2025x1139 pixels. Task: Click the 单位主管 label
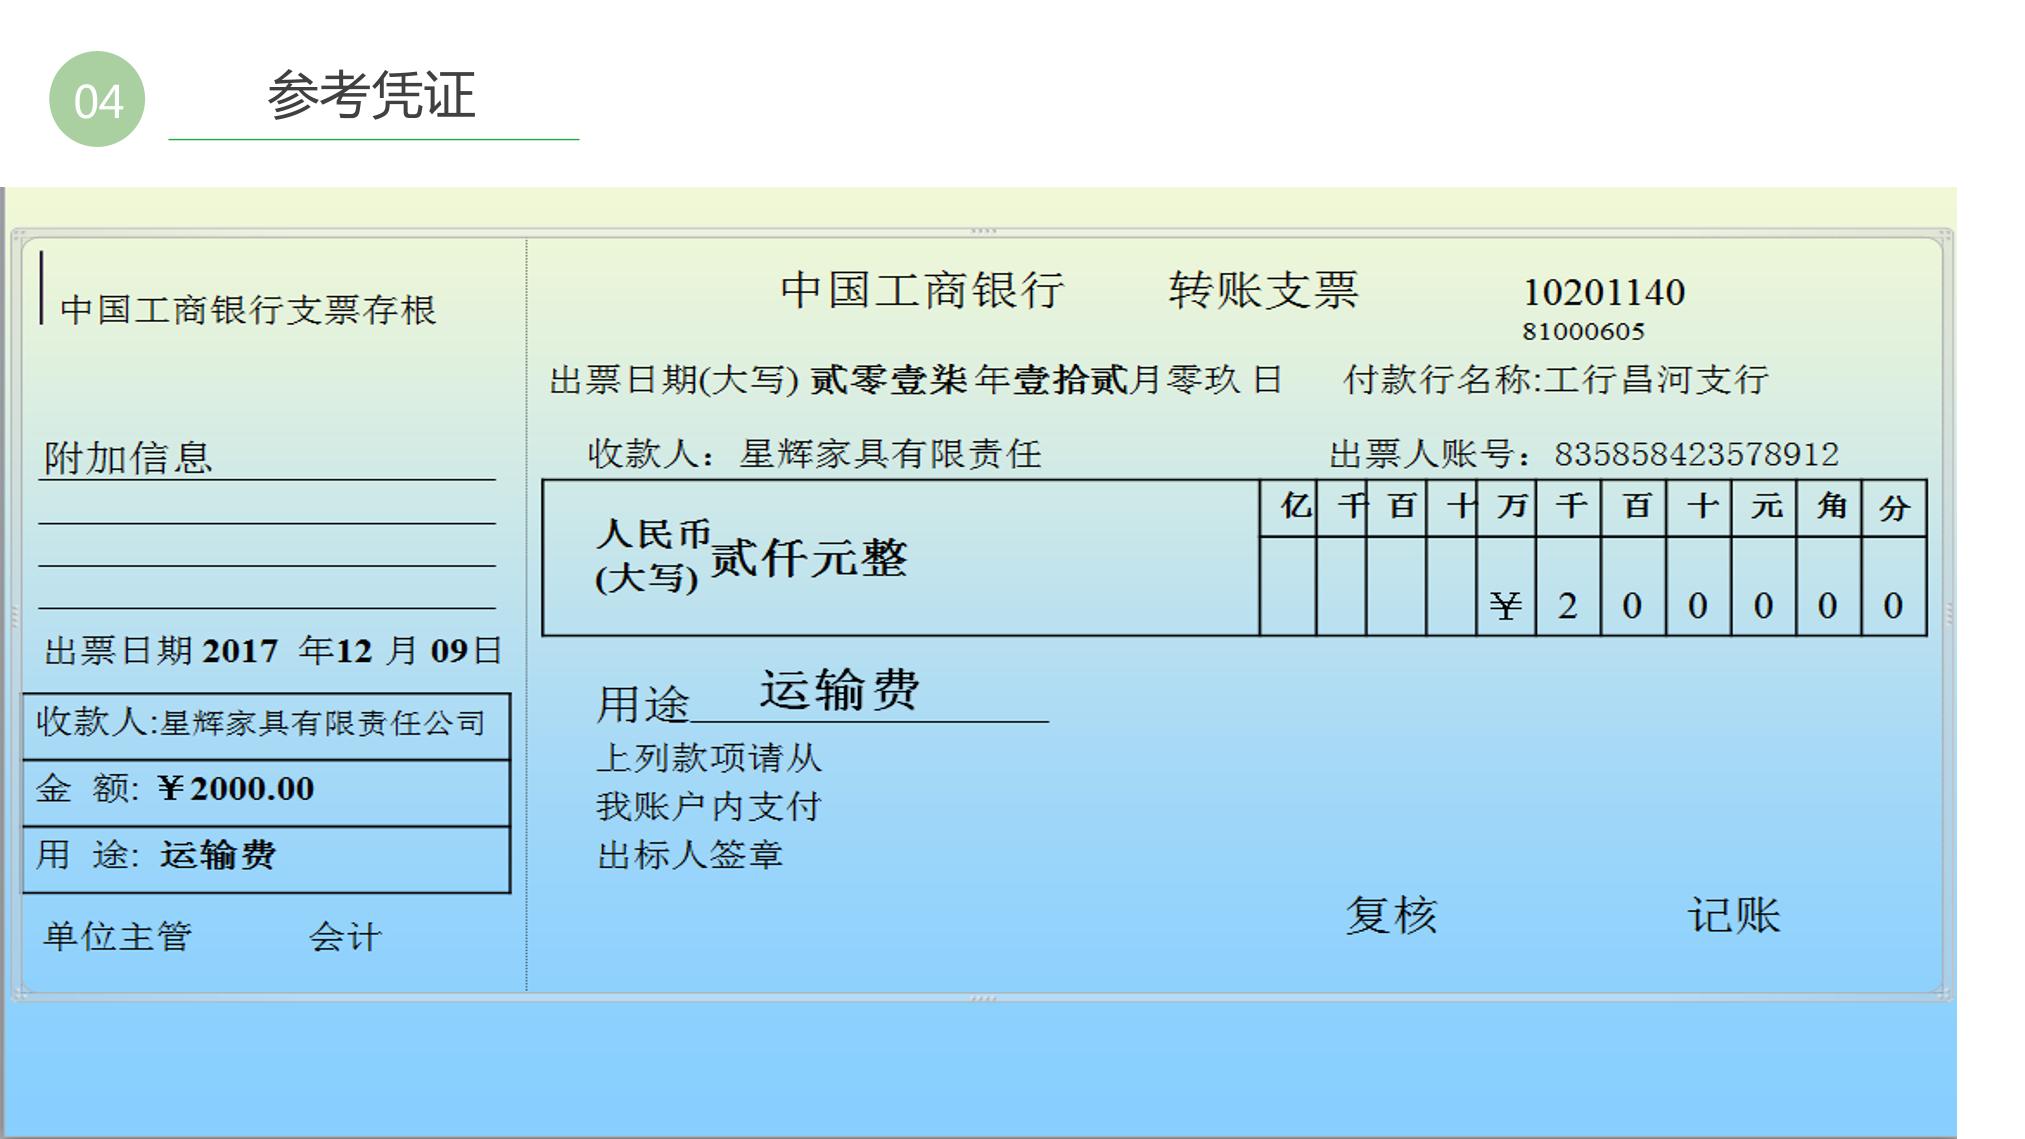coord(117,937)
